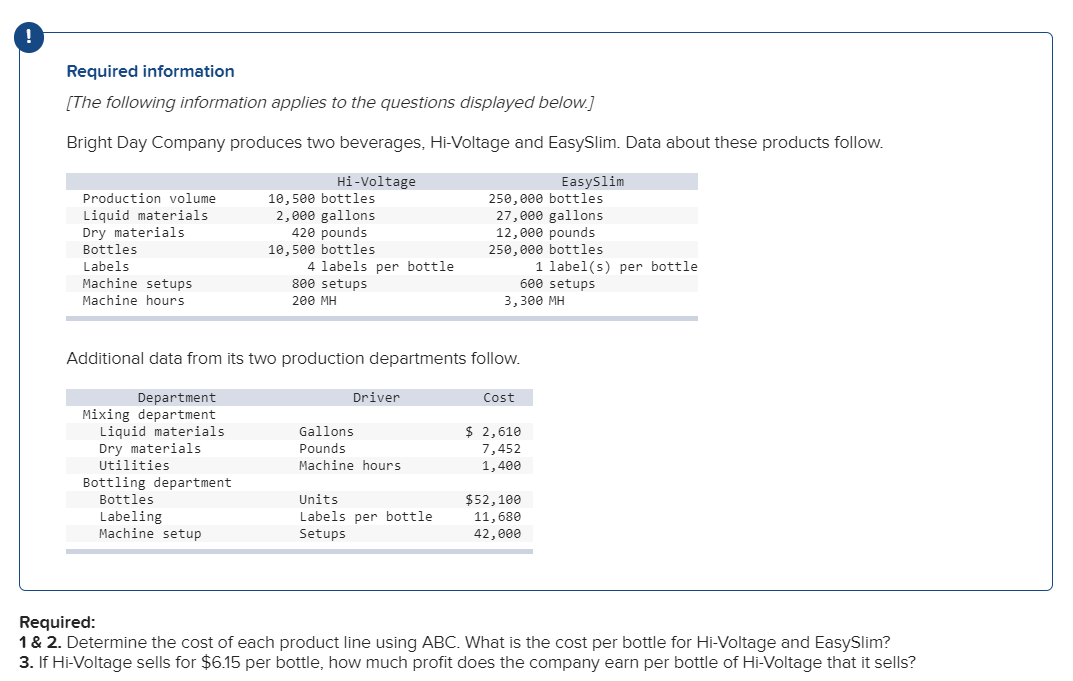Select the Required information heading
The image size is (1073, 681).
150,71
